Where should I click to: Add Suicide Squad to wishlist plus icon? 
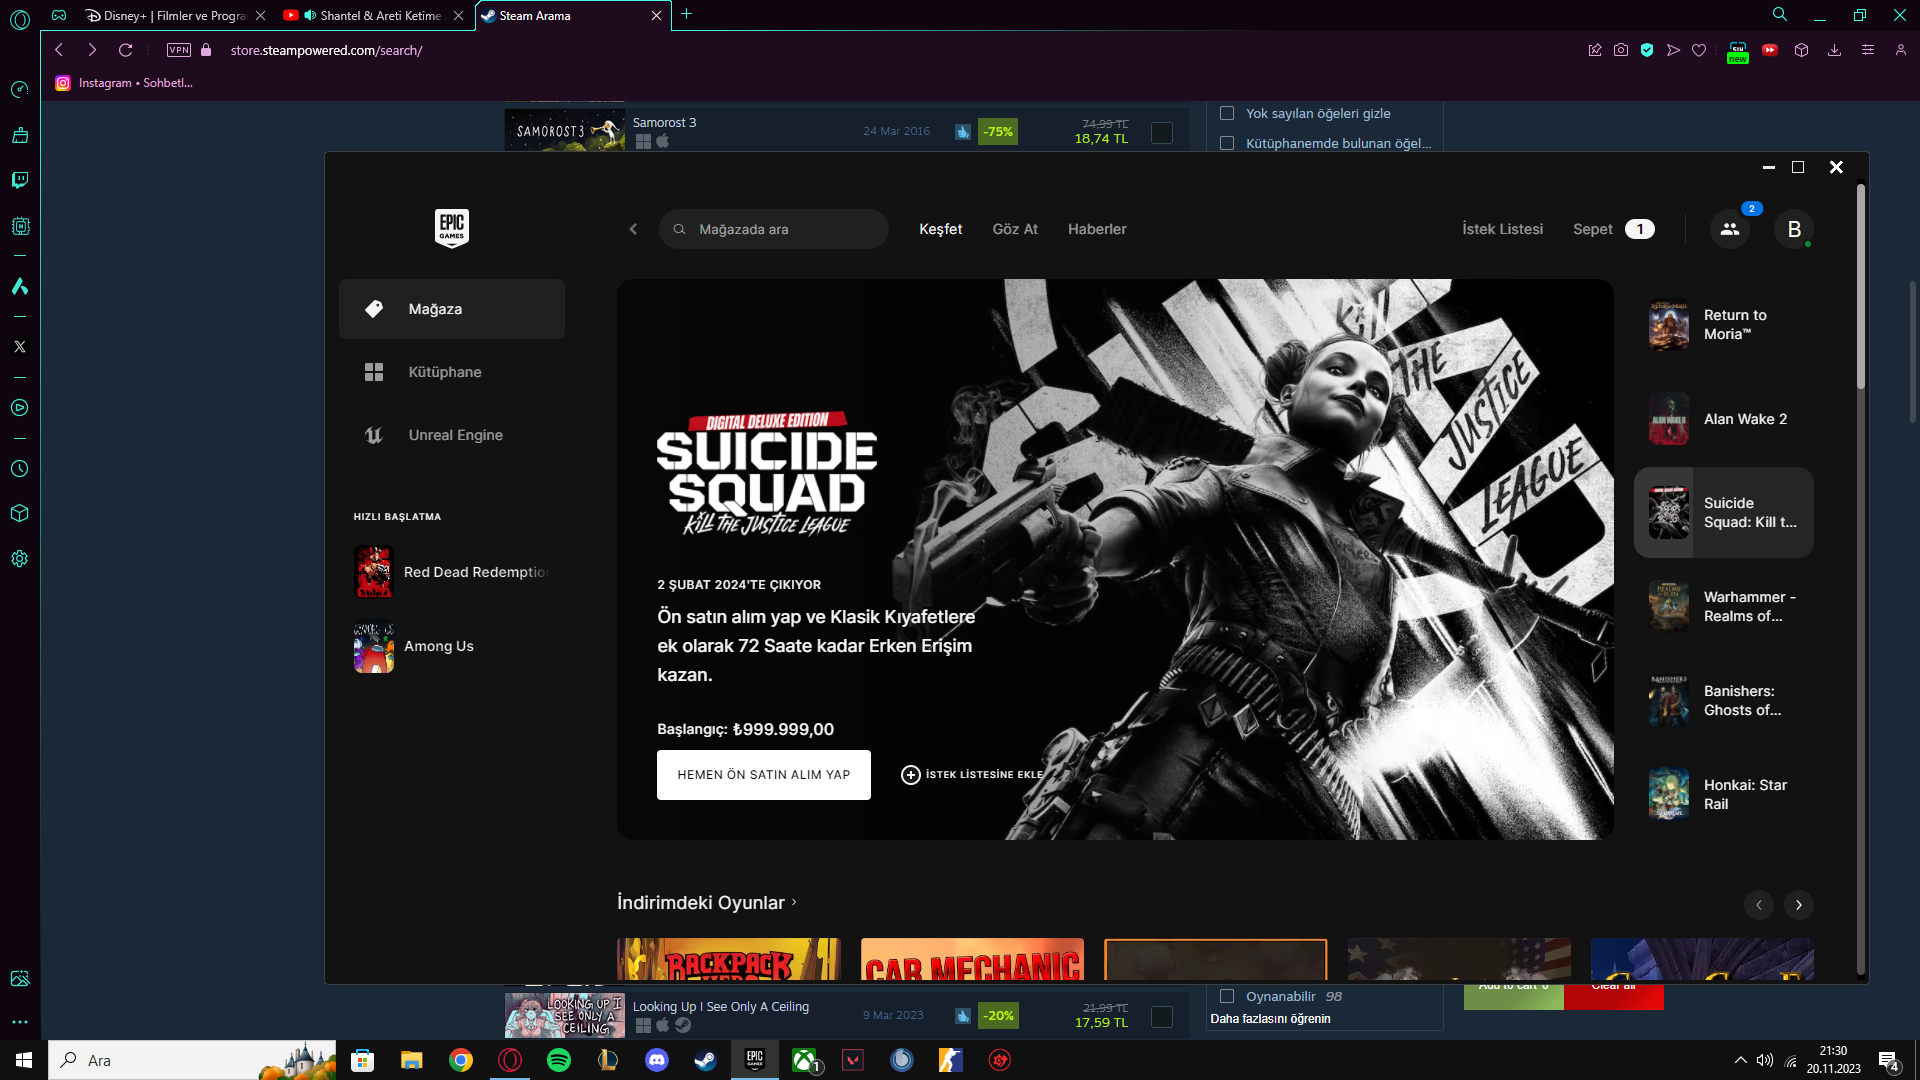(x=910, y=775)
